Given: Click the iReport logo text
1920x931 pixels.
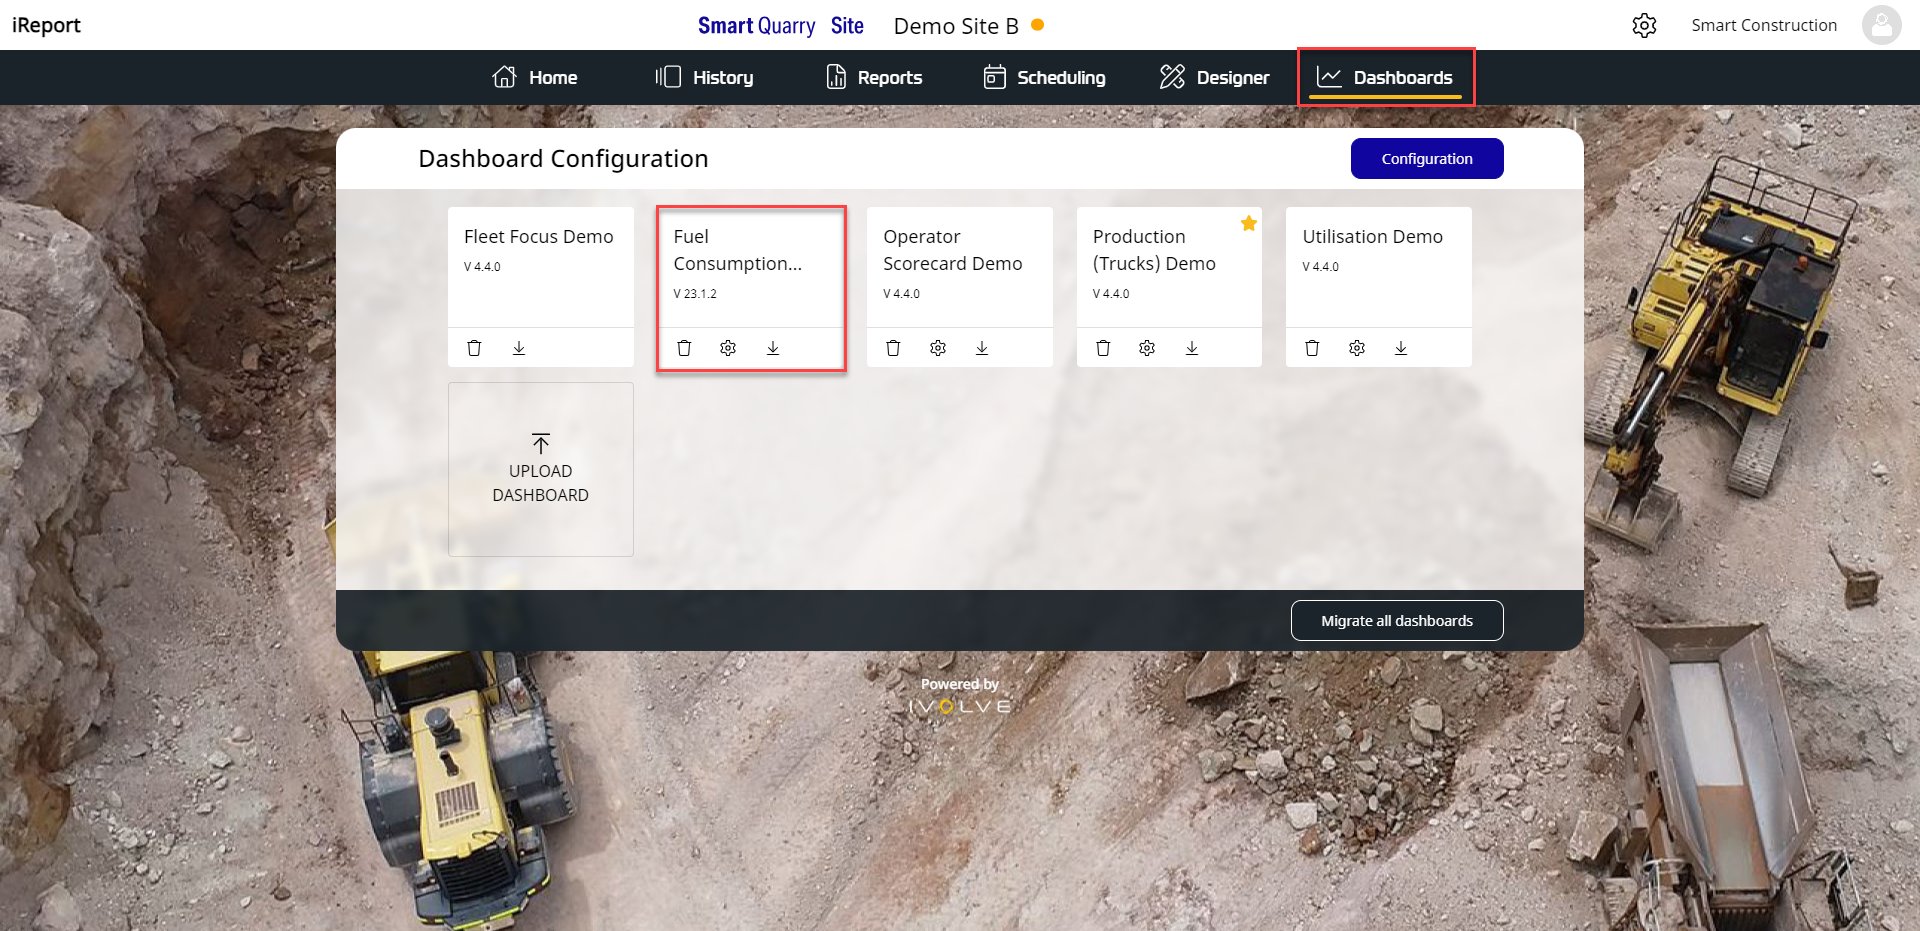Looking at the screenshot, I should coord(46,25).
